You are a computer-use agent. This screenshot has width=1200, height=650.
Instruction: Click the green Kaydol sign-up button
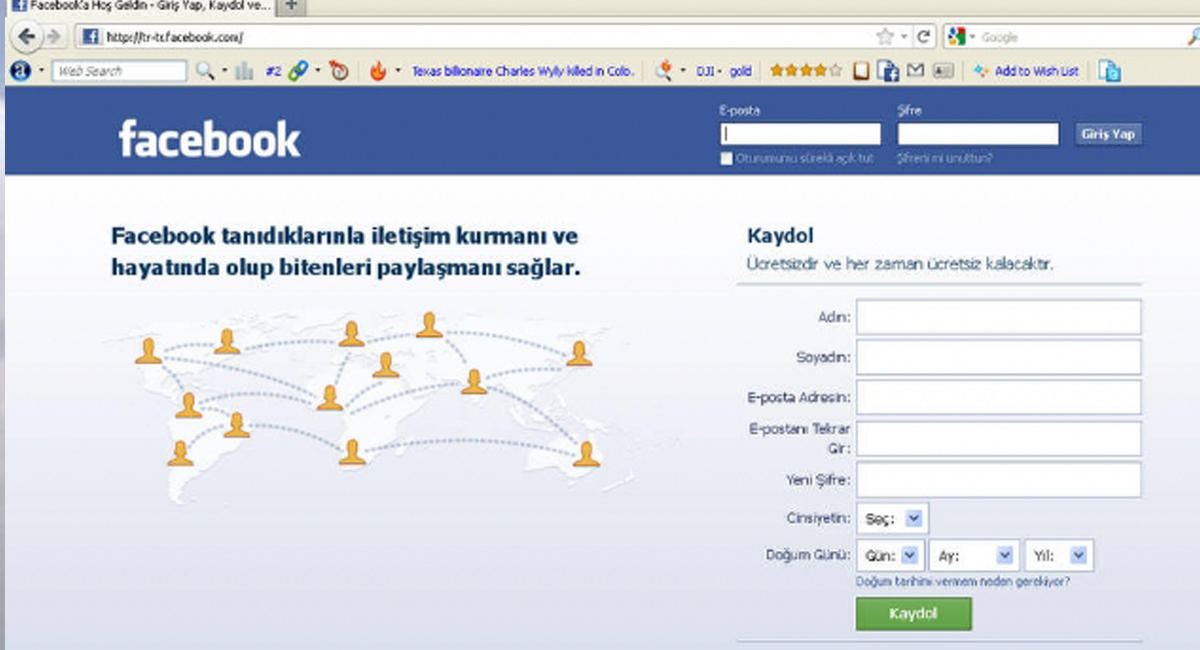913,613
